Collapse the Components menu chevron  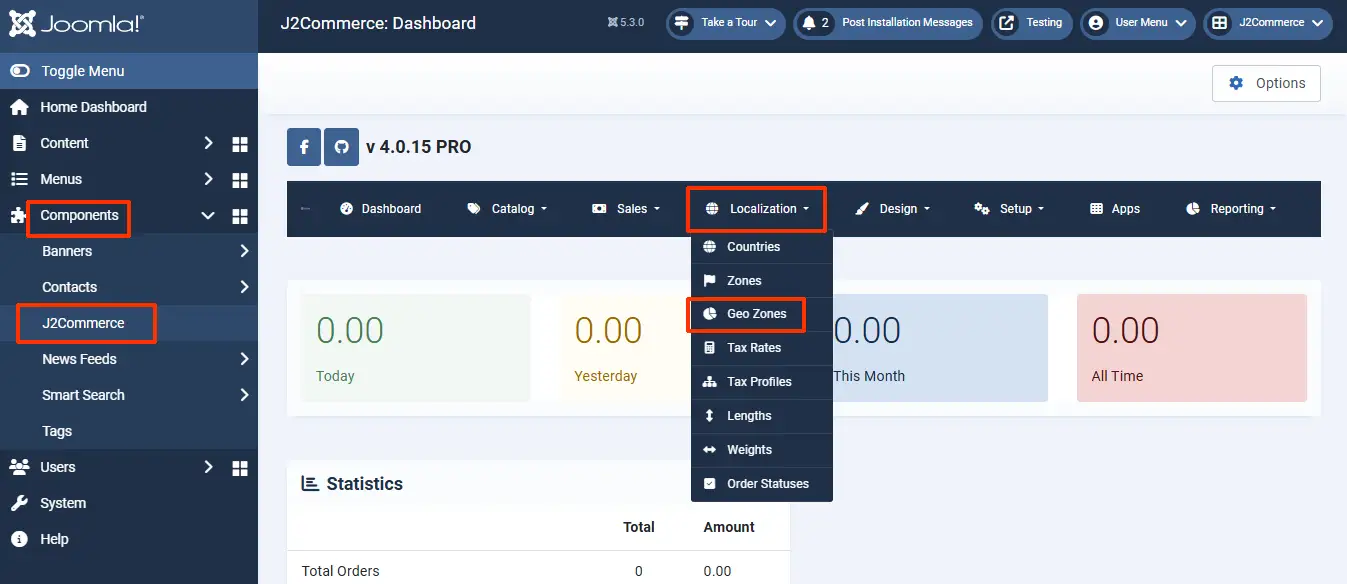208,215
